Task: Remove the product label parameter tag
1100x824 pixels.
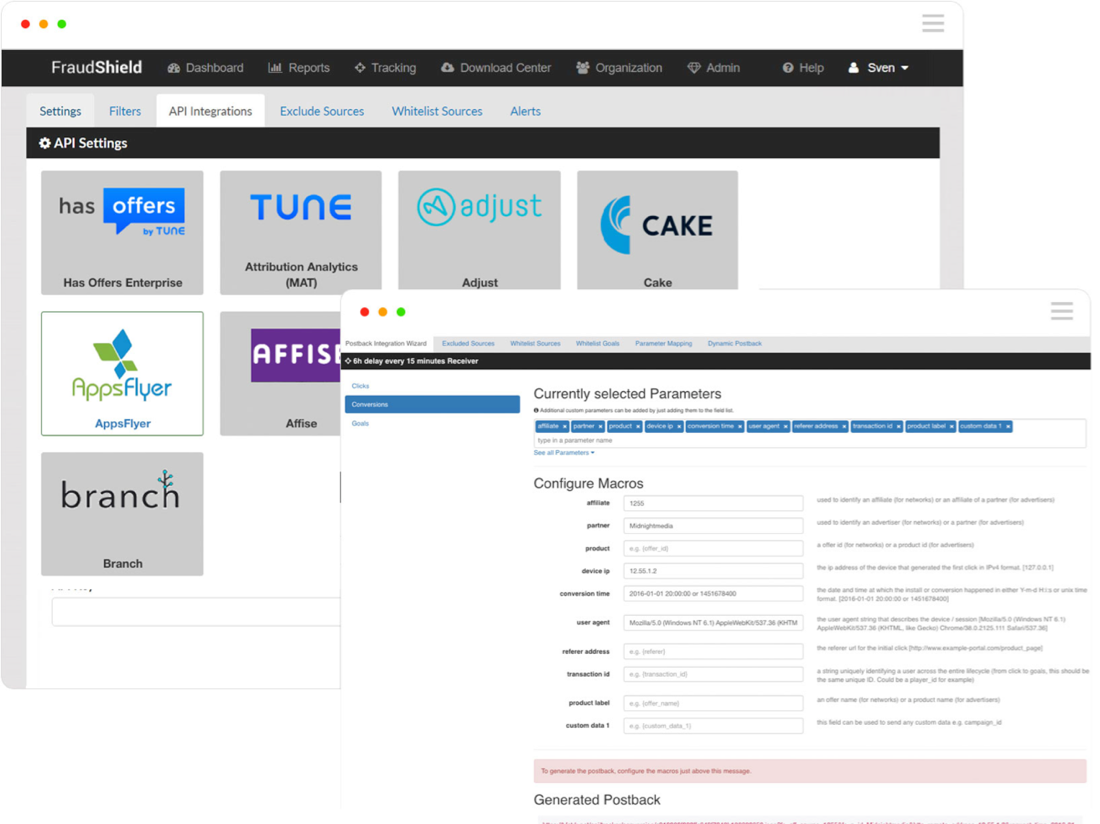Action: point(951,426)
